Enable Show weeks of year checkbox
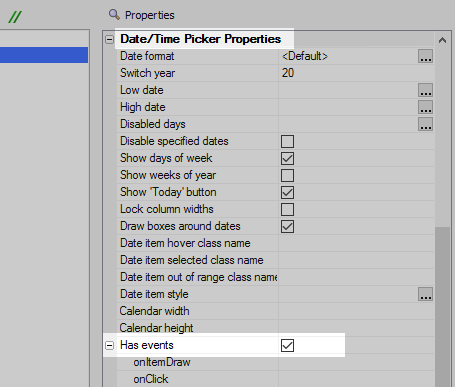Image resolution: width=455 pixels, height=387 pixels. click(x=287, y=175)
